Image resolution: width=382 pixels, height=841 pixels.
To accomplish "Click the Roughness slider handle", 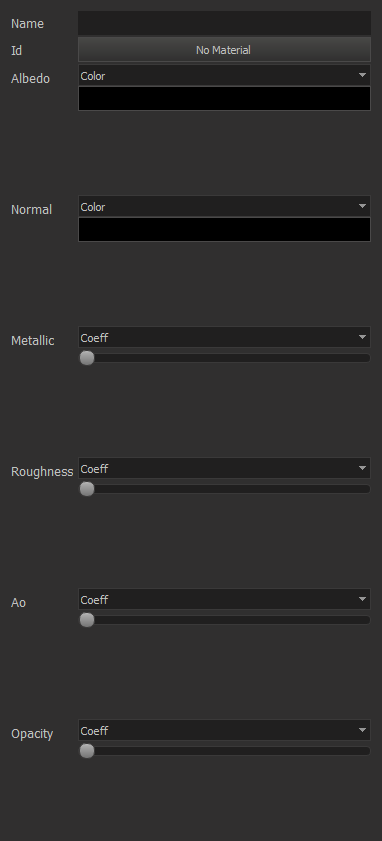I will tap(87, 489).
